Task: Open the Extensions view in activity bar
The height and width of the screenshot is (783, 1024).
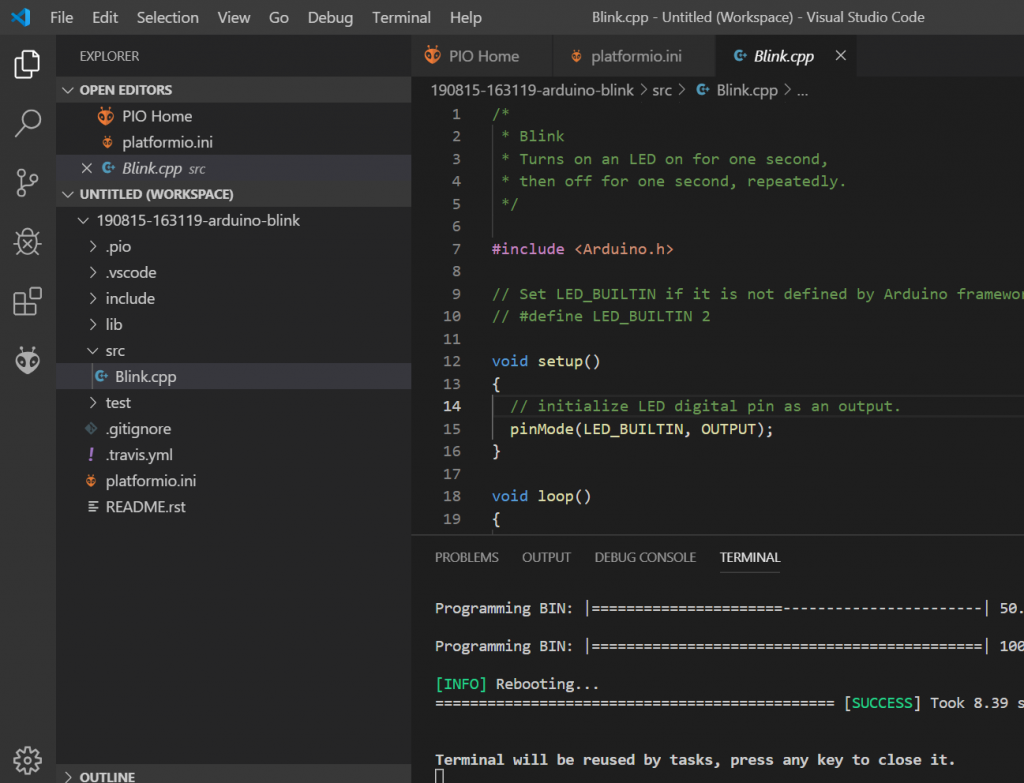Action: pyautogui.click(x=27, y=301)
